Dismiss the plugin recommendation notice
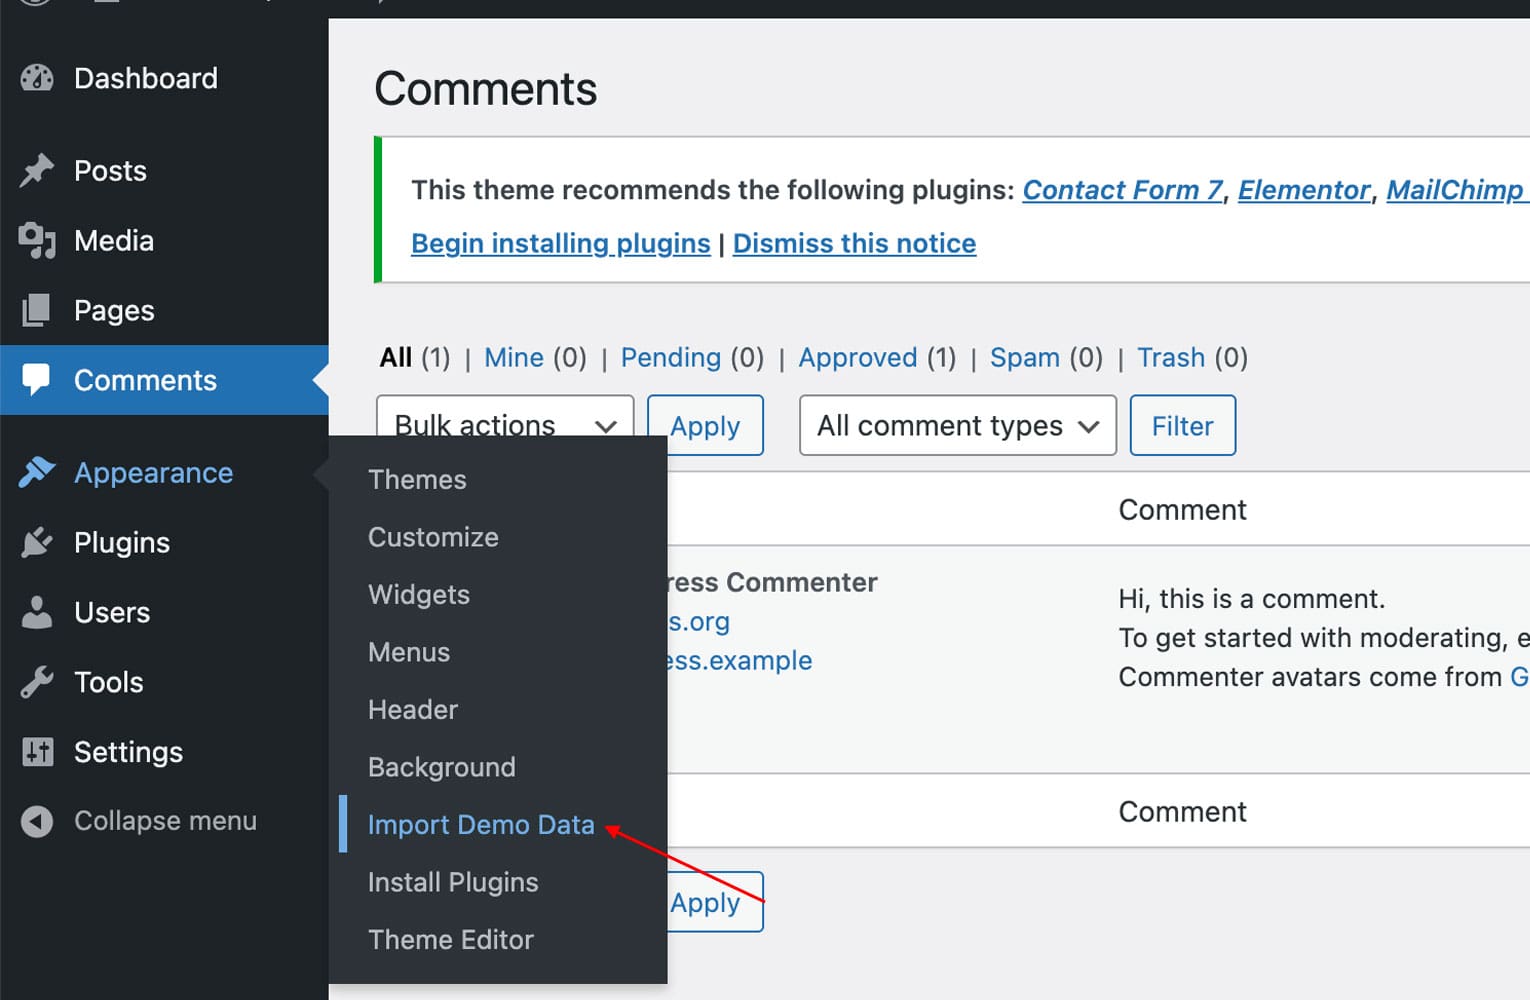Screen dimensions: 1530x1000 [854, 244]
